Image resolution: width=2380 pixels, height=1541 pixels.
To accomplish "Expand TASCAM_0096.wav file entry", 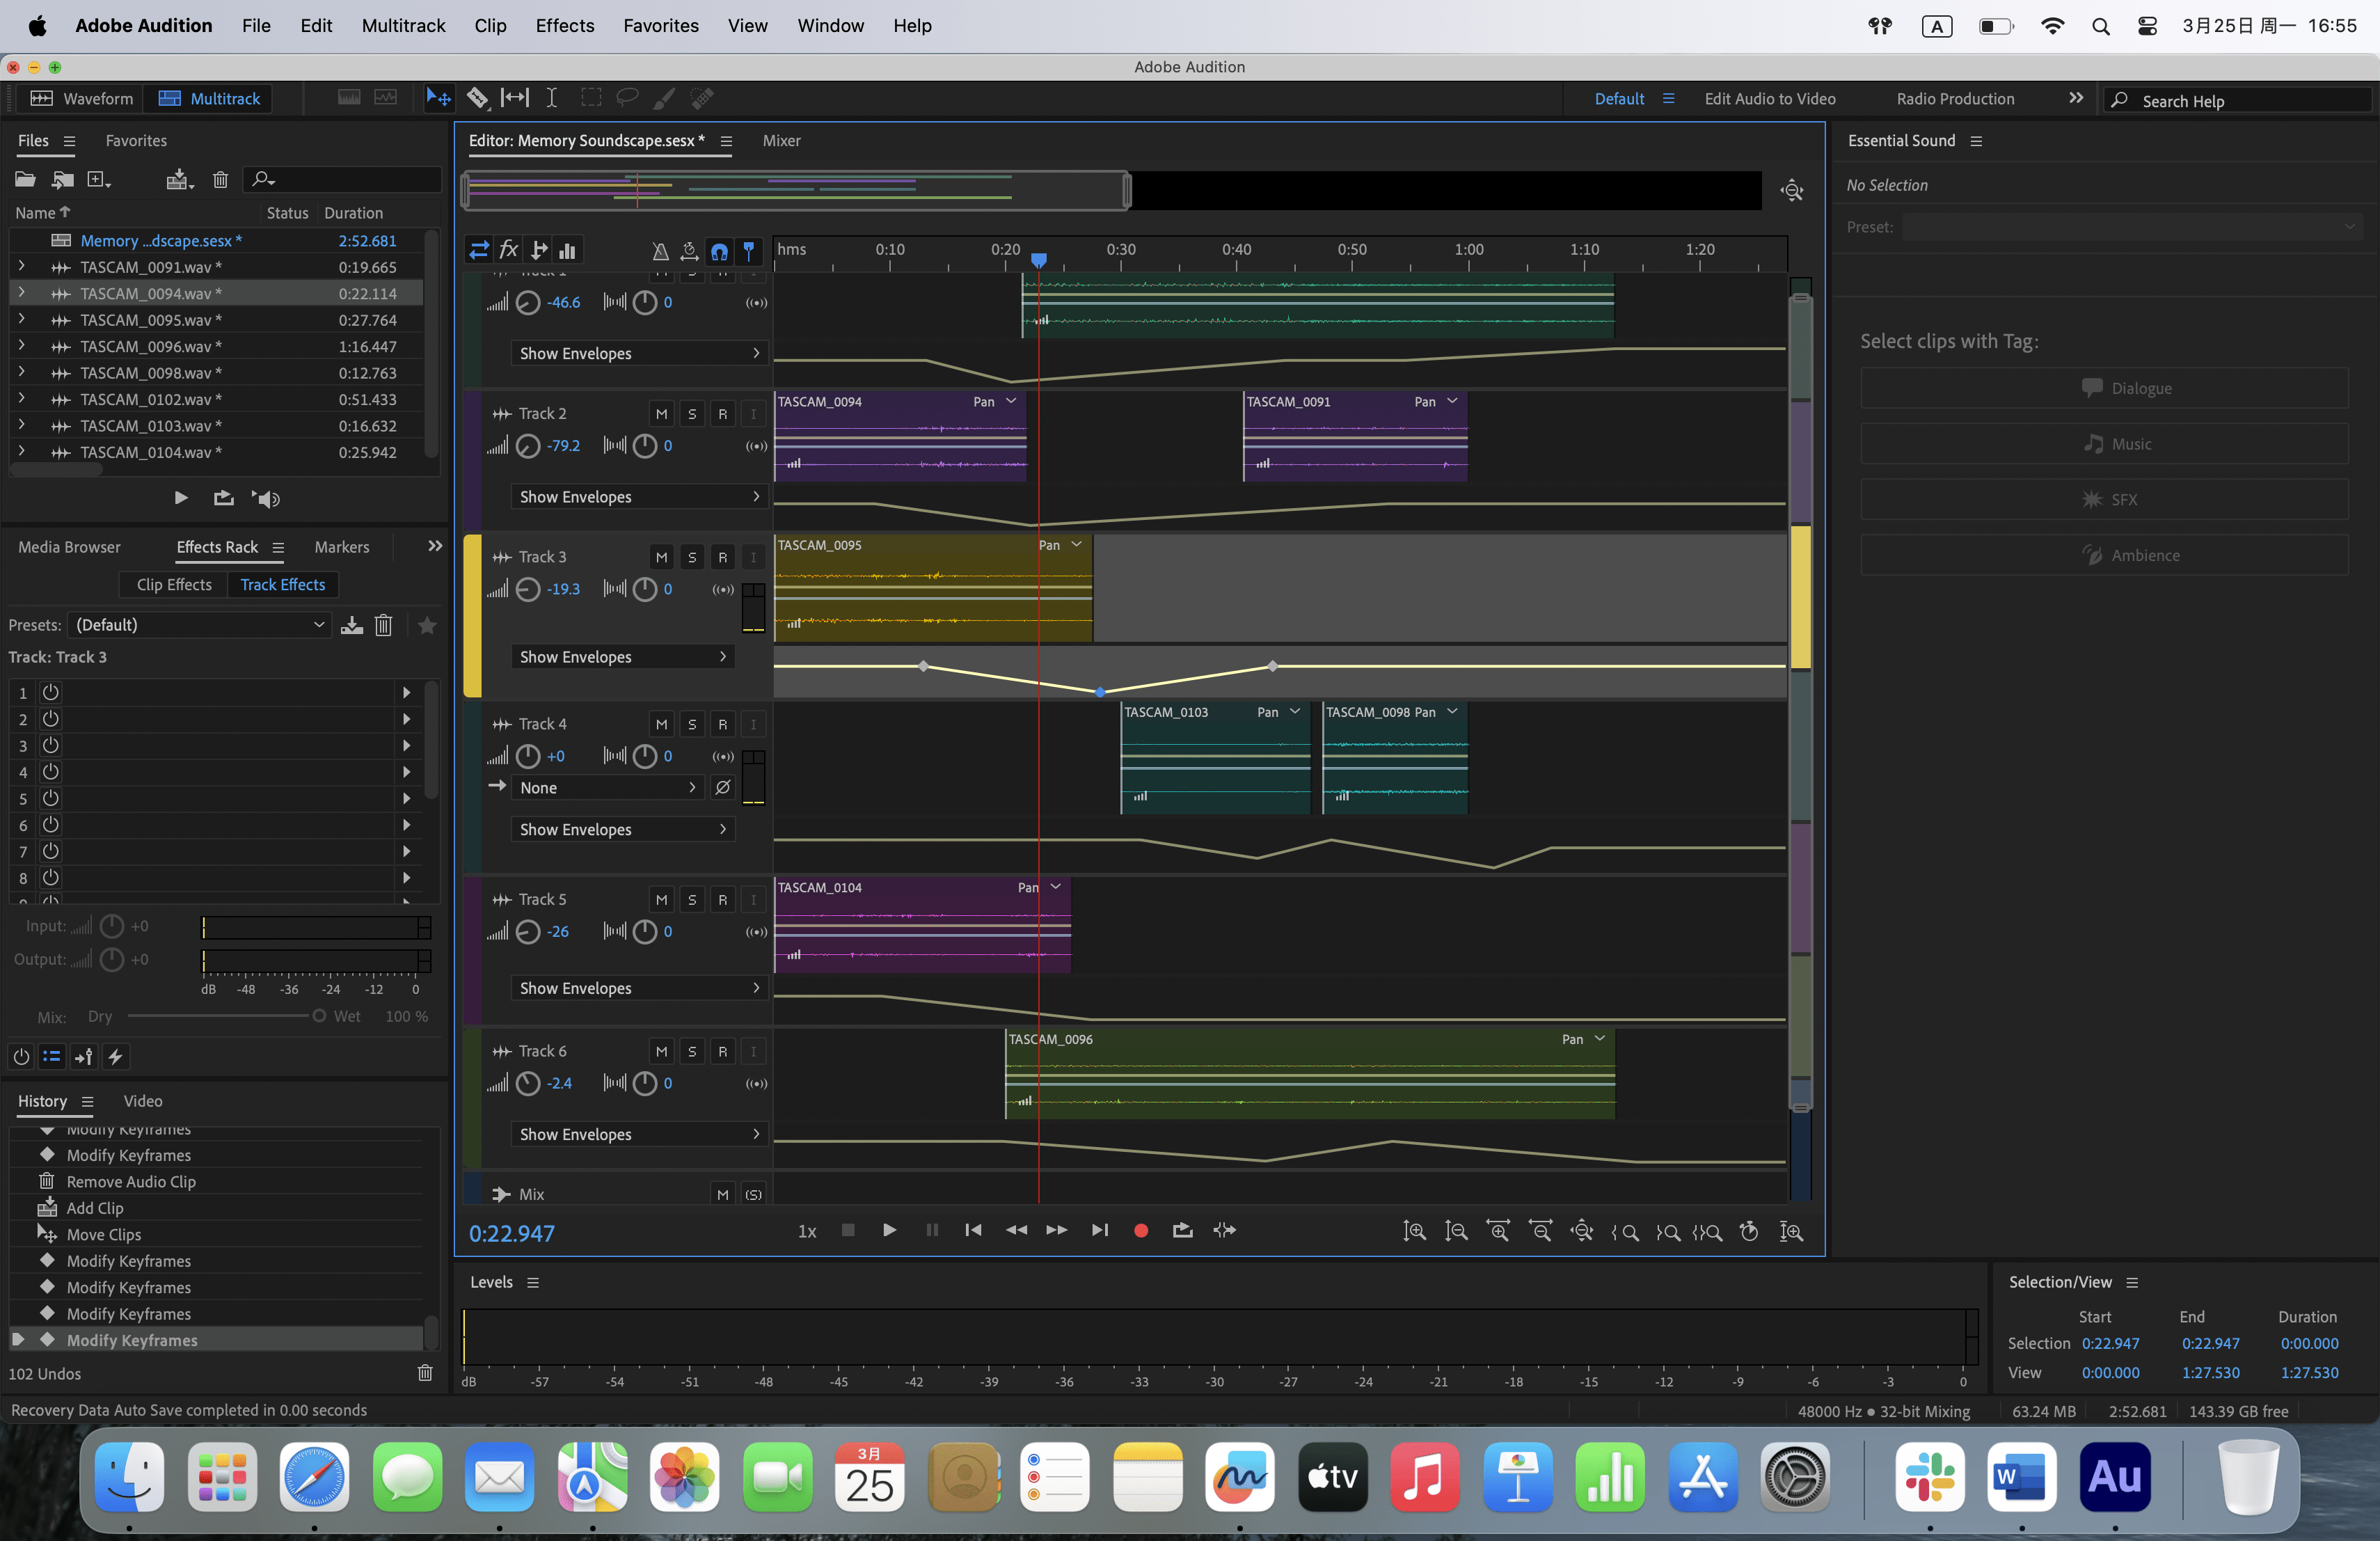I will pyautogui.click(x=21, y=346).
